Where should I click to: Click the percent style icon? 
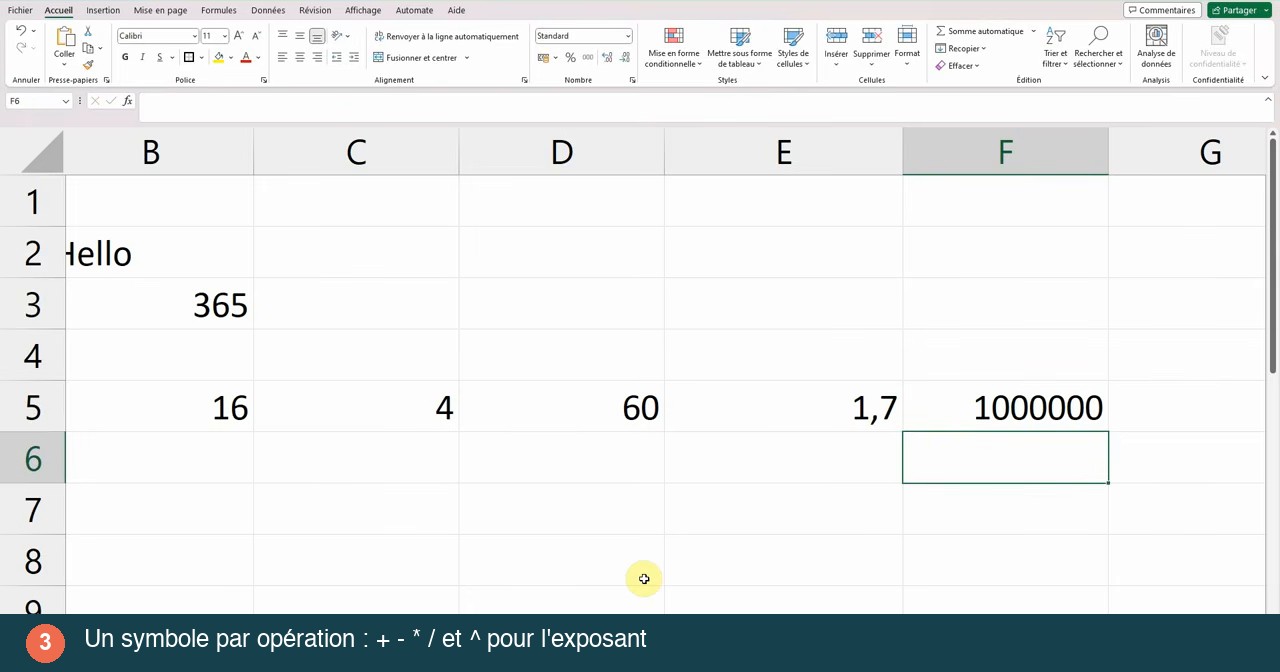pos(570,58)
